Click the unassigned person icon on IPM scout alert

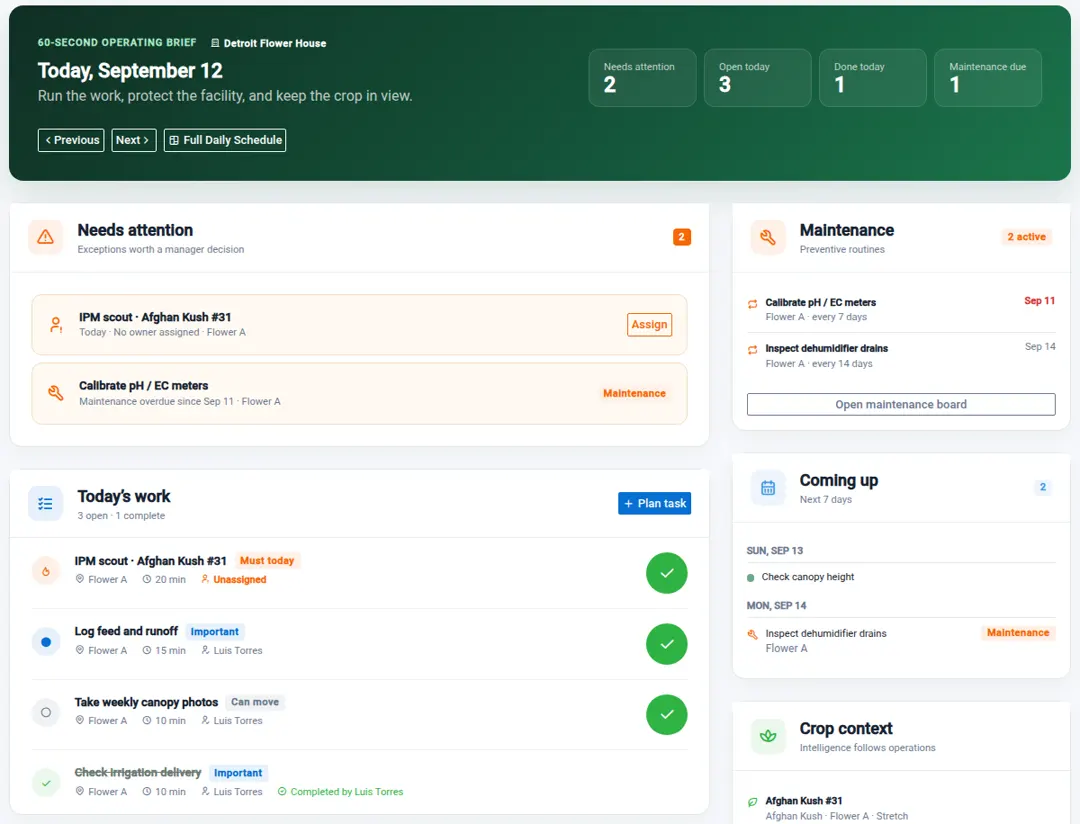coord(56,325)
